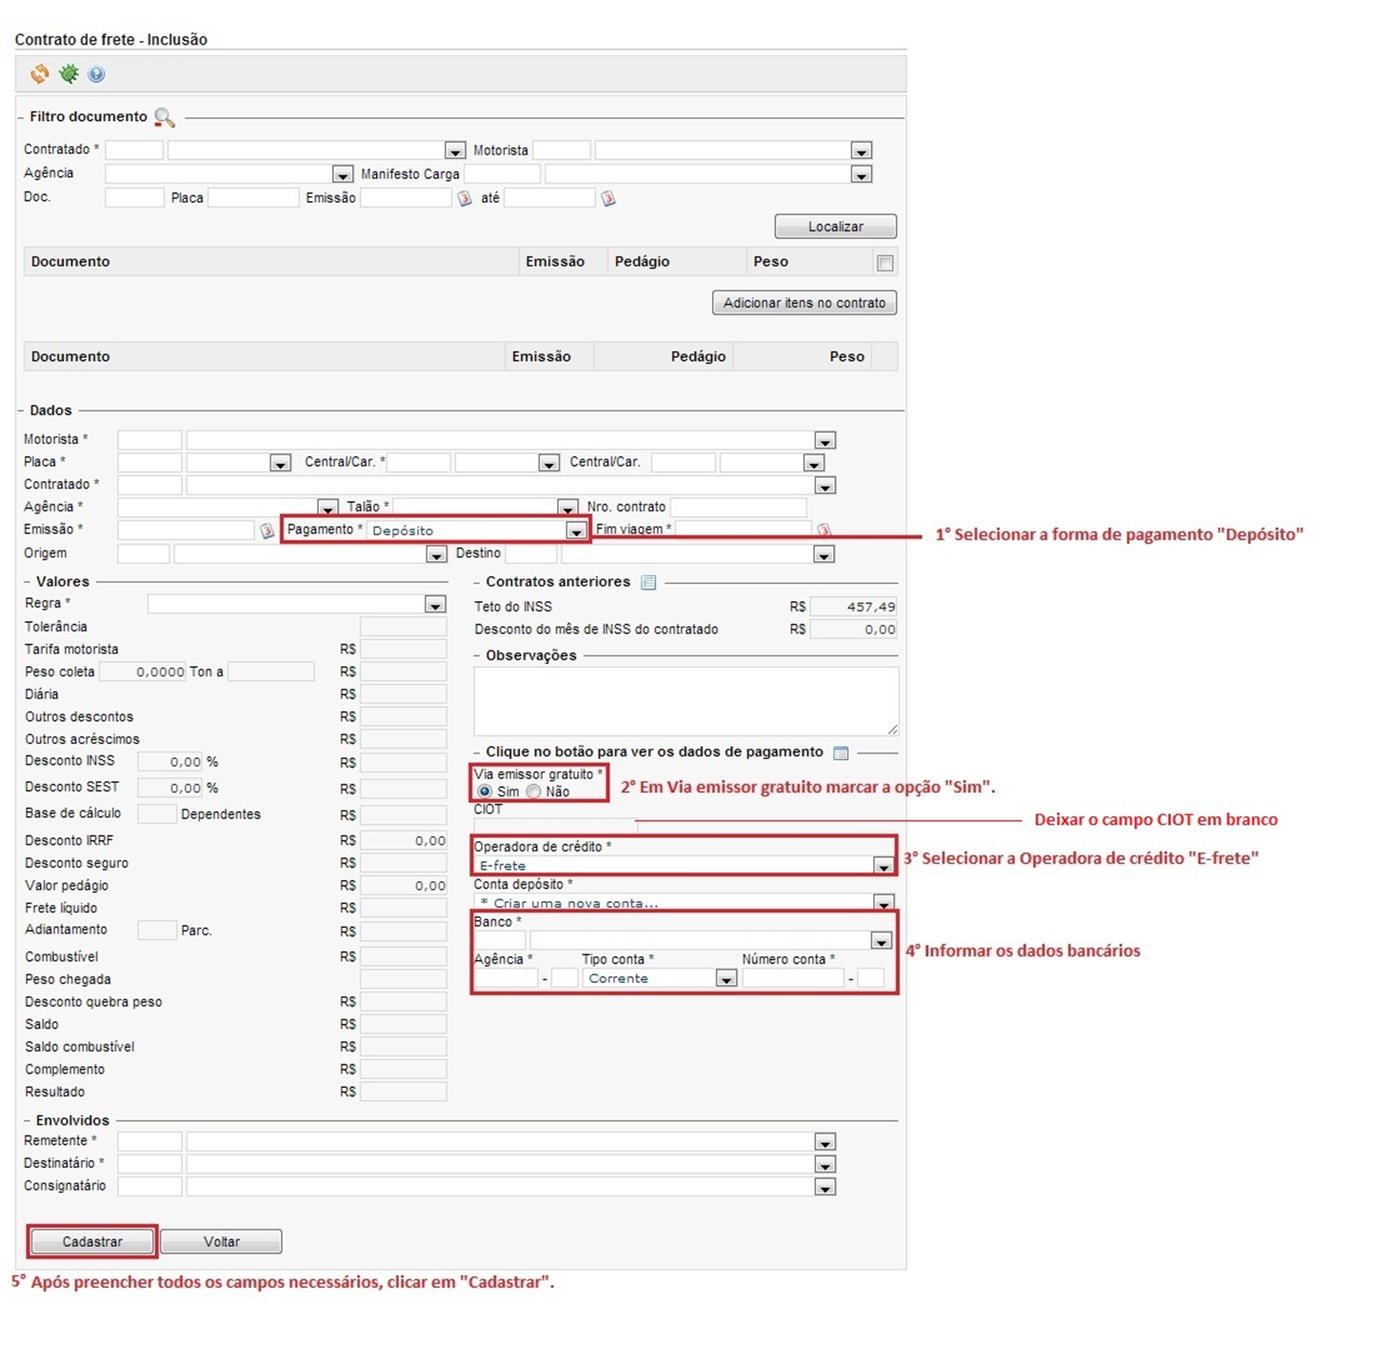Check the select-all box in the Documento header

point(885,263)
